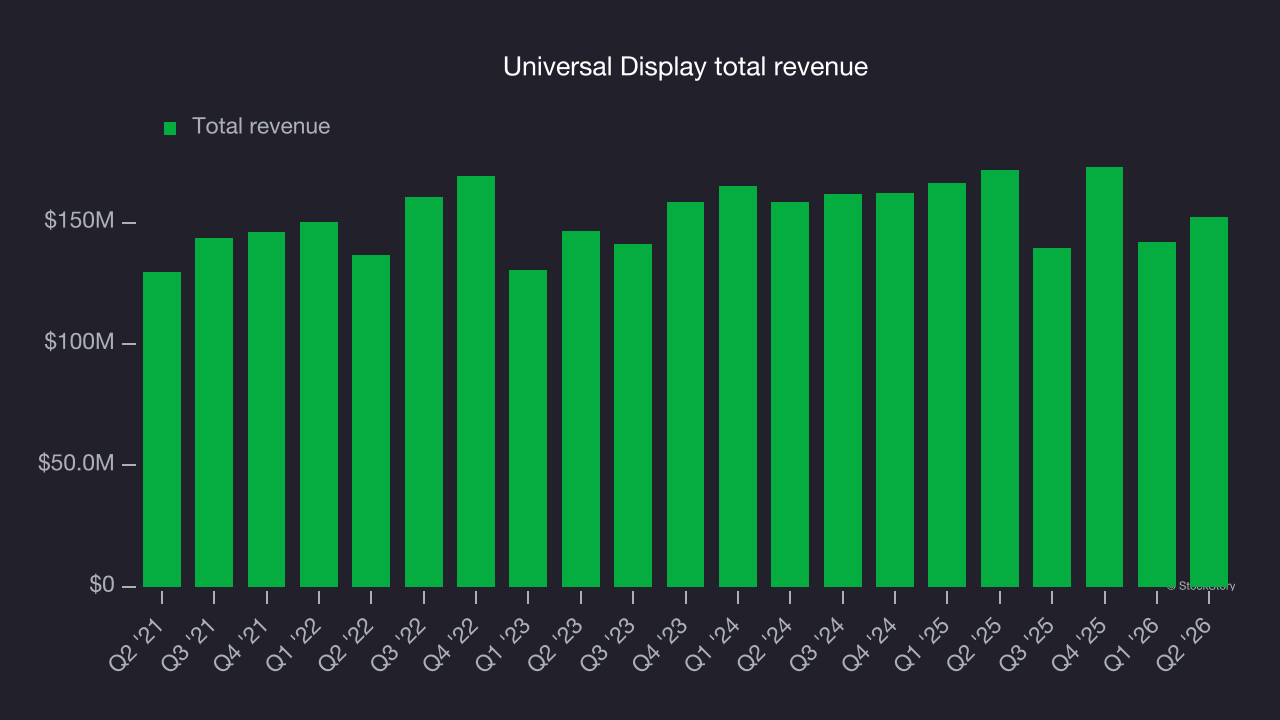Click the bar for Q2 '24
The width and height of the screenshot is (1280, 720).
point(790,394)
